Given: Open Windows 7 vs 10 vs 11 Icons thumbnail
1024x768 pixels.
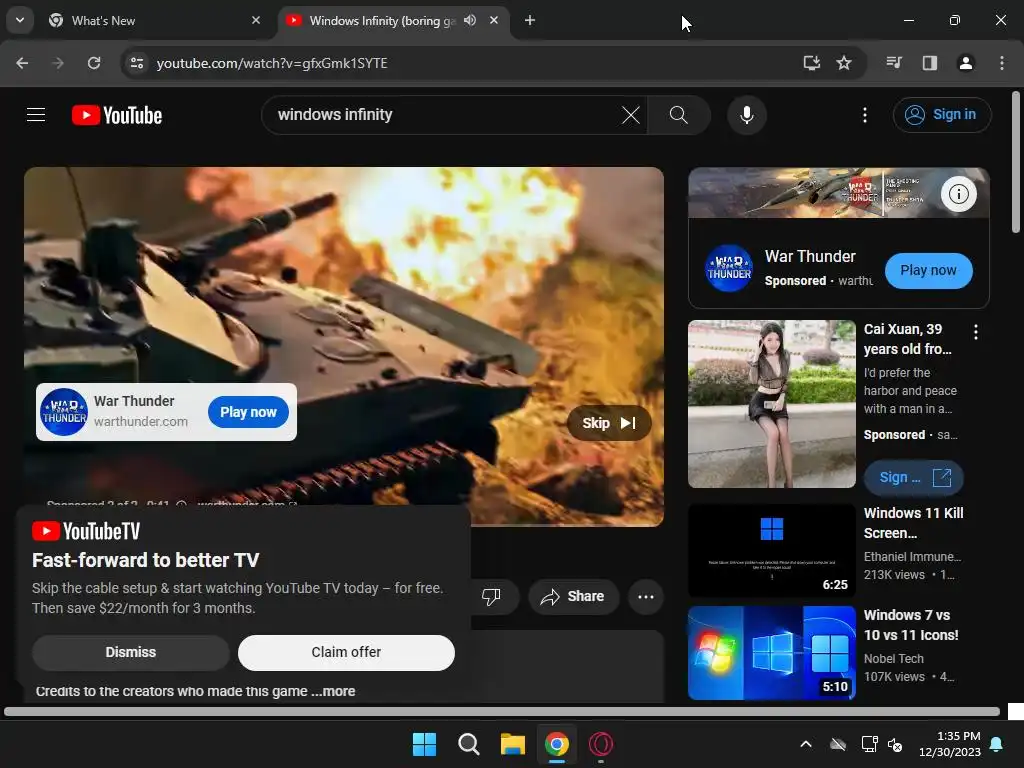Looking at the screenshot, I should 772,653.
